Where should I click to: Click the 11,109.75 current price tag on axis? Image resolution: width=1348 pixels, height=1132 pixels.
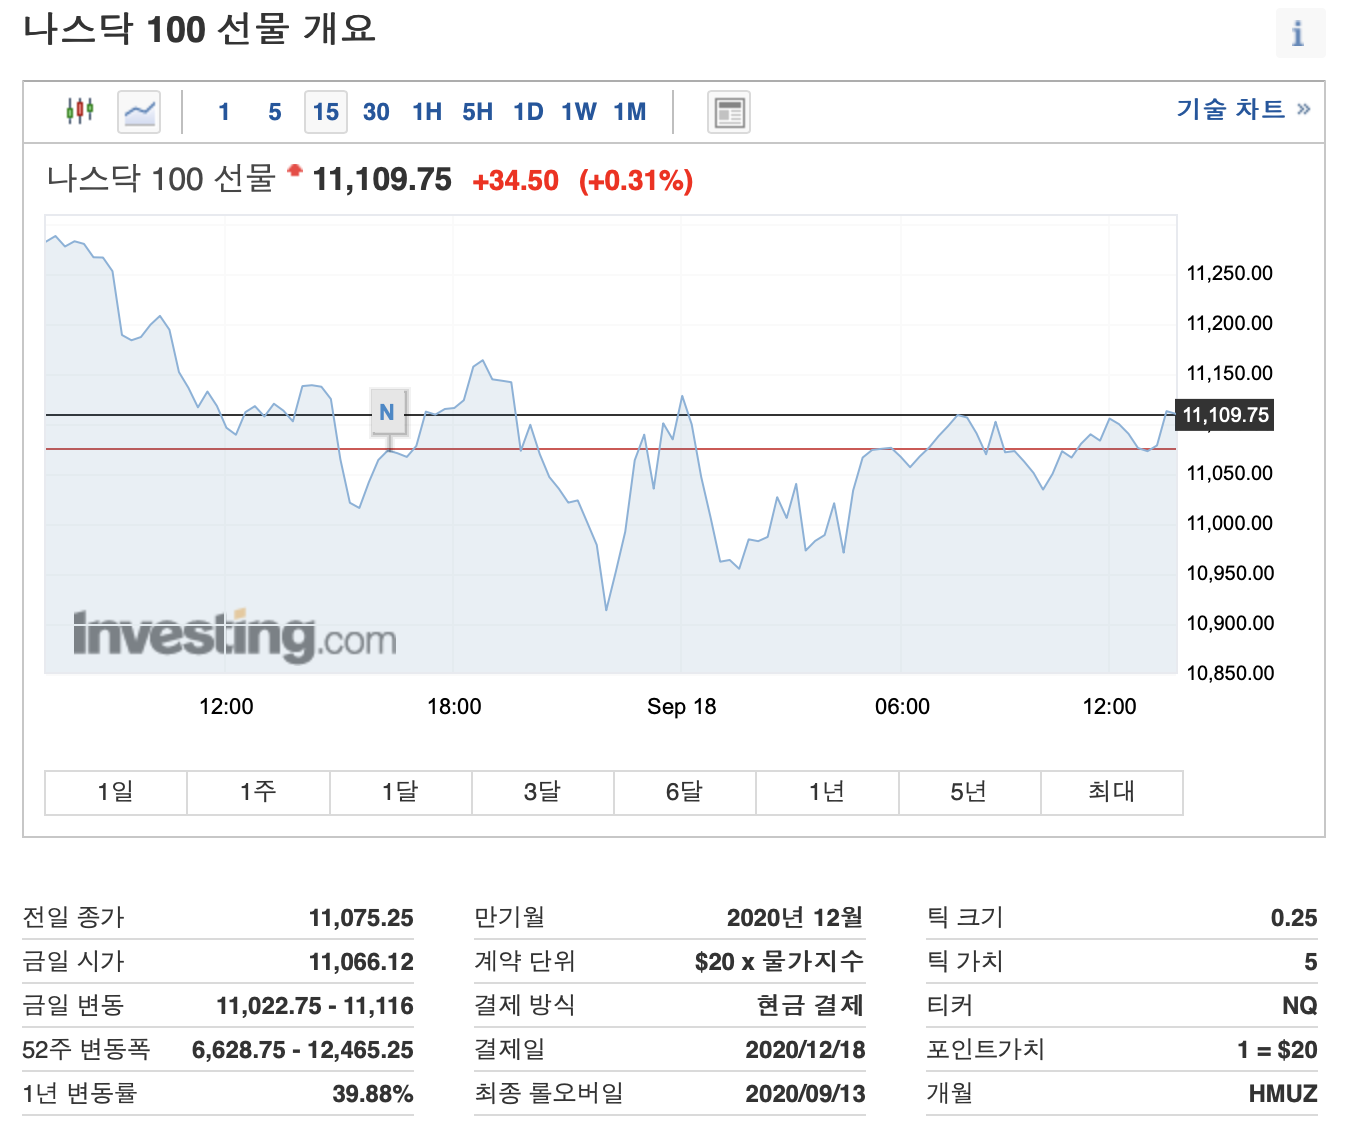click(x=1225, y=415)
